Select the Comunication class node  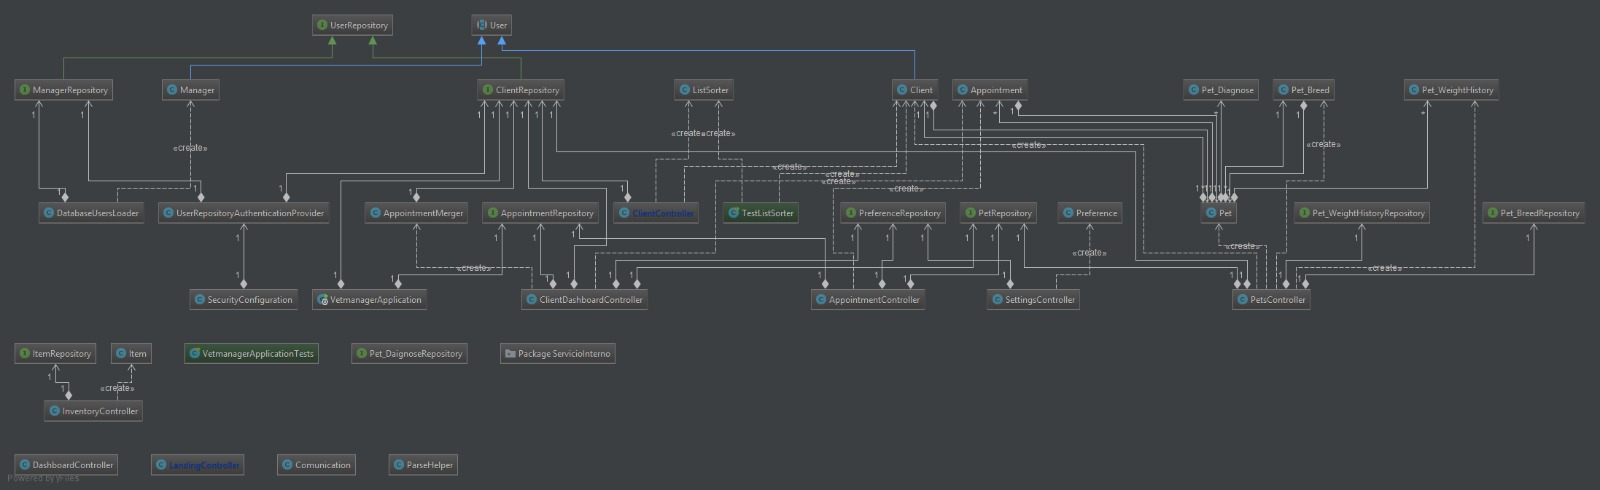tap(316, 465)
